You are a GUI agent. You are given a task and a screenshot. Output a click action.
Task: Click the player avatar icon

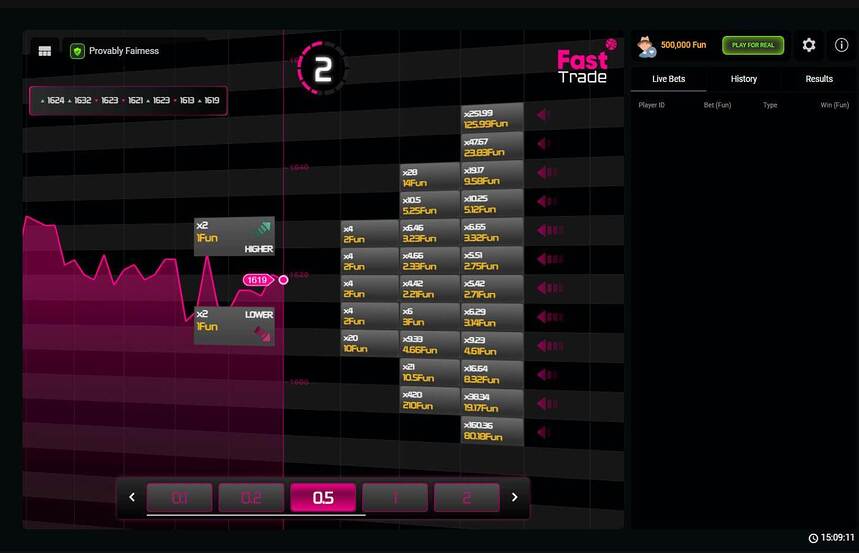coord(646,46)
